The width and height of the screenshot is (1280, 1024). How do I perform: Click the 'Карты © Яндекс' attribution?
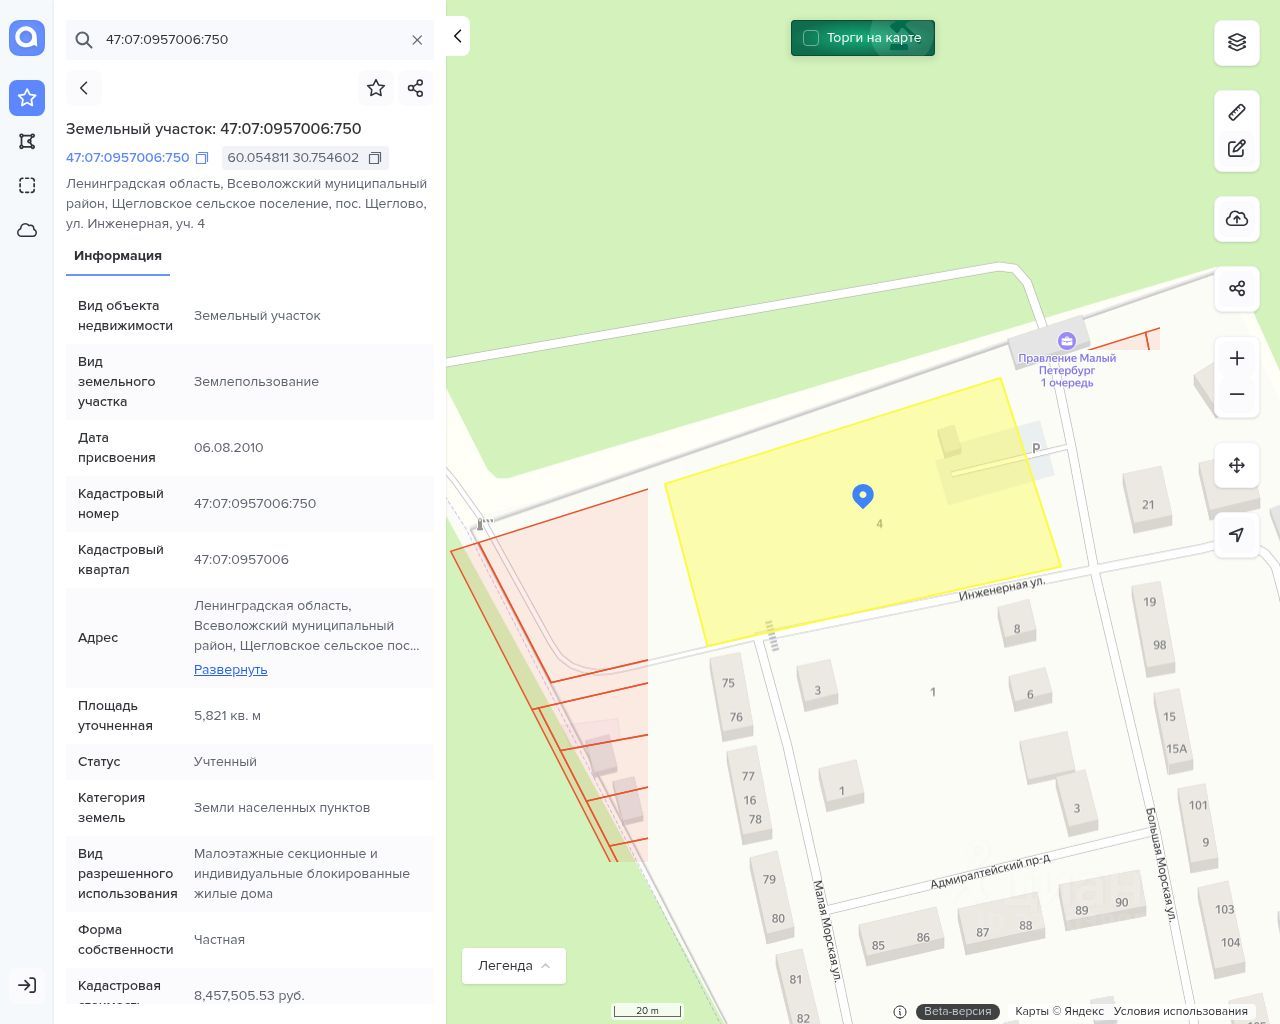(1059, 1011)
